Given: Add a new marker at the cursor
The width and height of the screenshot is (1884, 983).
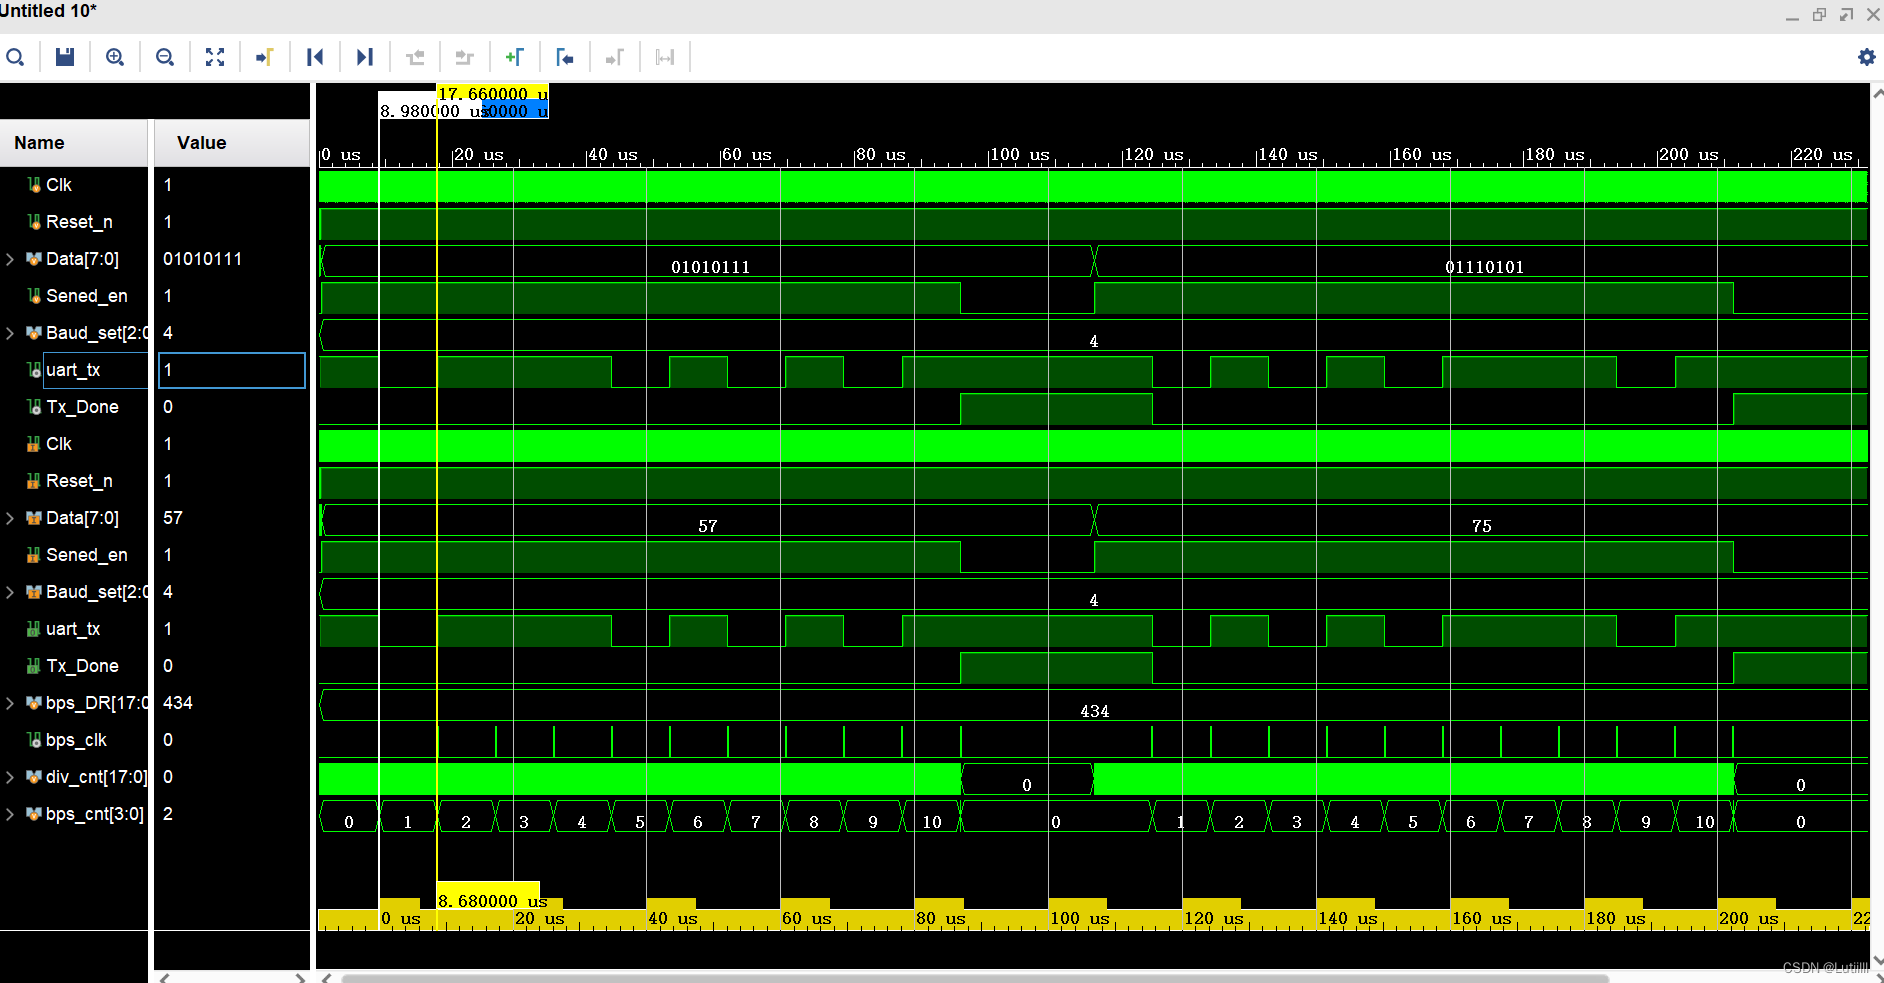Looking at the screenshot, I should [515, 57].
